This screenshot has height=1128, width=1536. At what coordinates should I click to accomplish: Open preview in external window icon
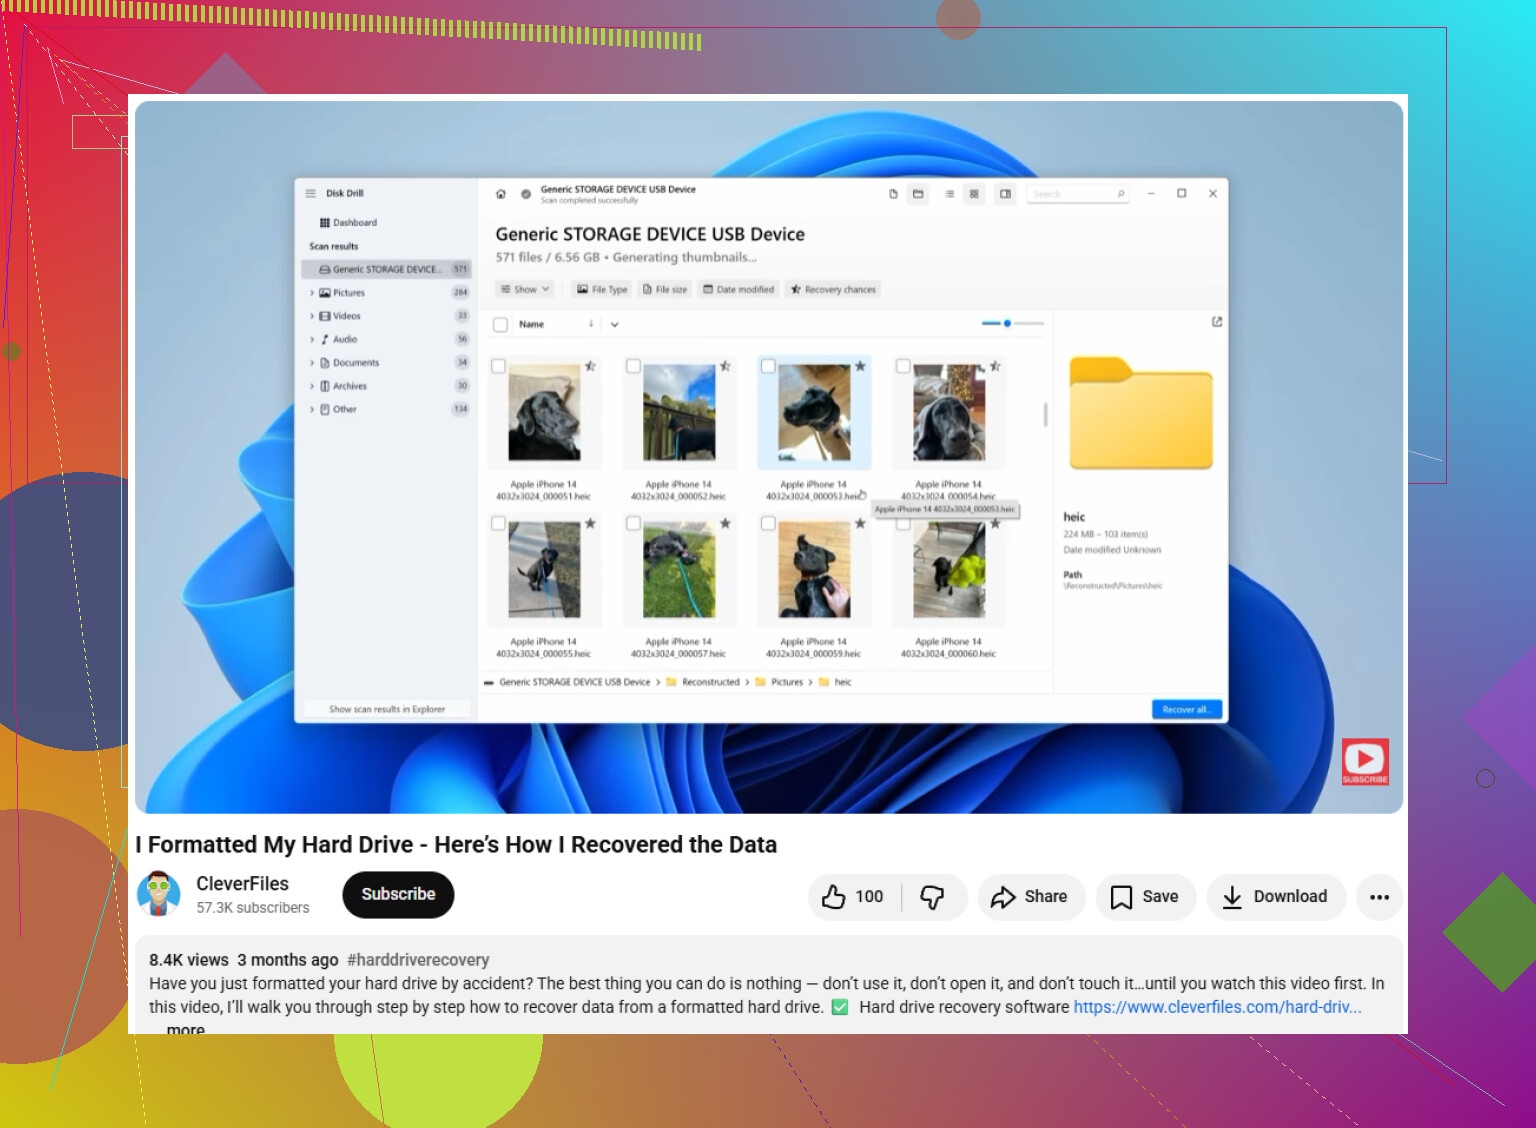[x=1217, y=322]
